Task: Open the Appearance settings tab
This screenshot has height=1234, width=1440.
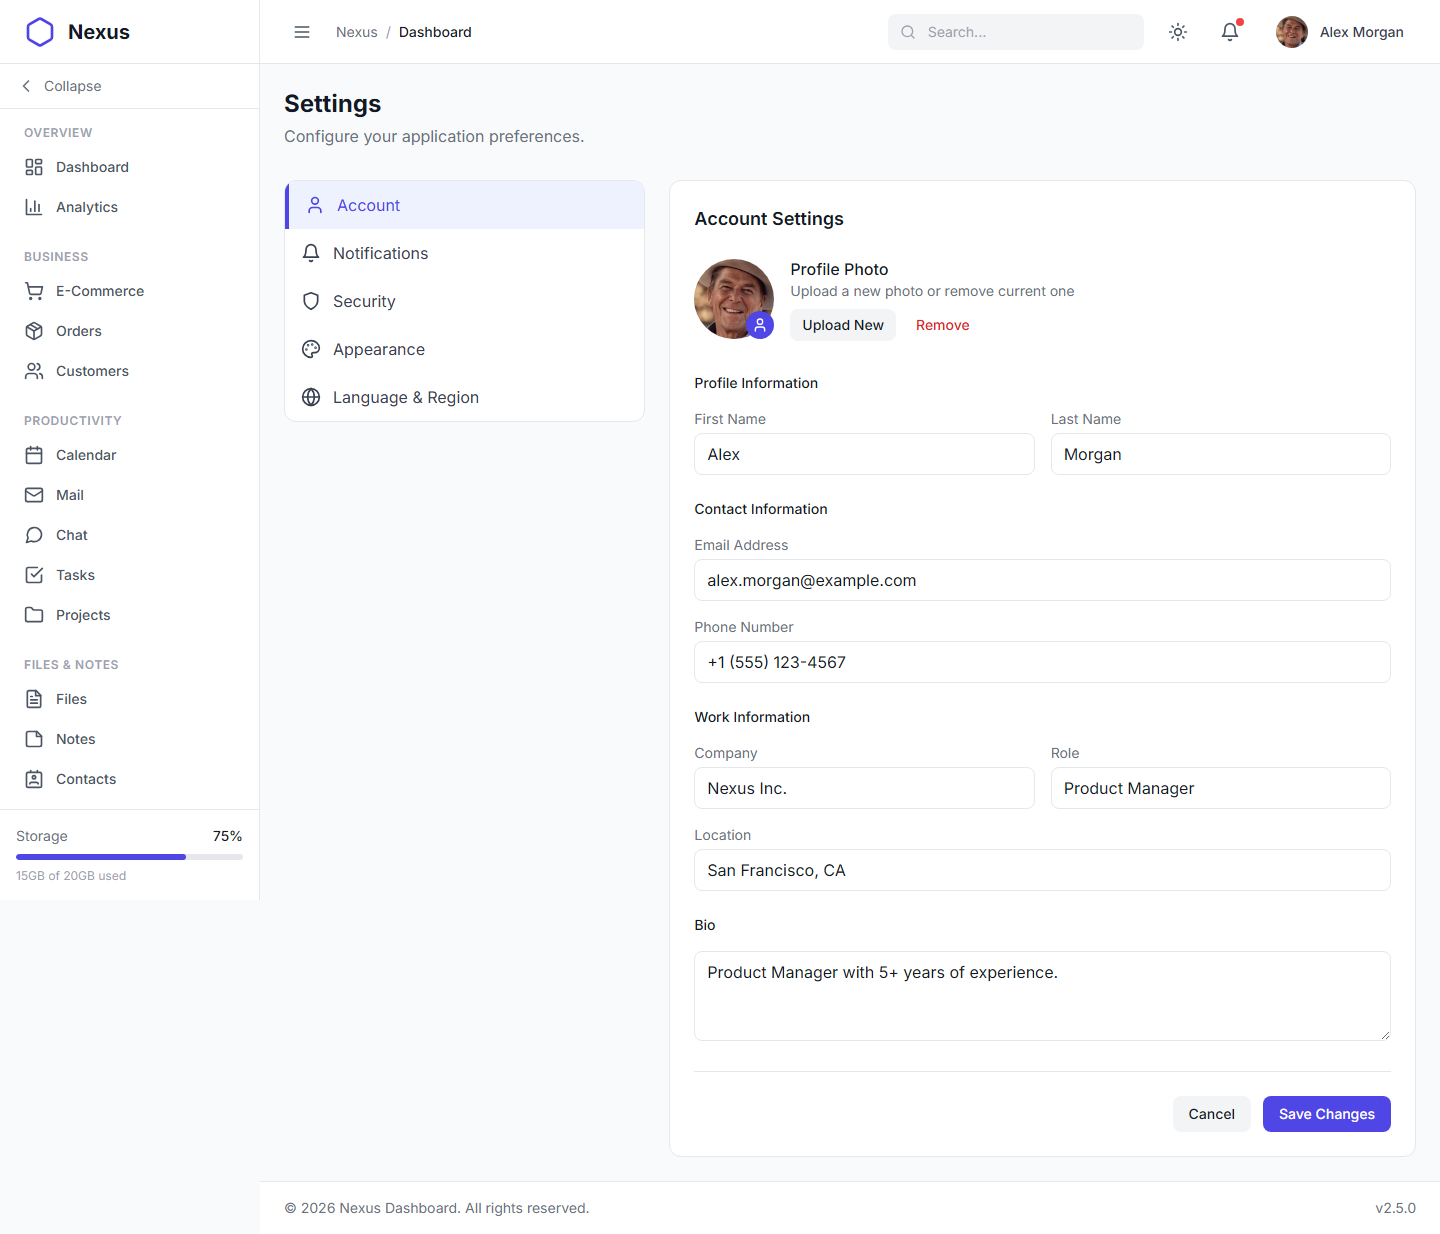Action: coord(465,349)
